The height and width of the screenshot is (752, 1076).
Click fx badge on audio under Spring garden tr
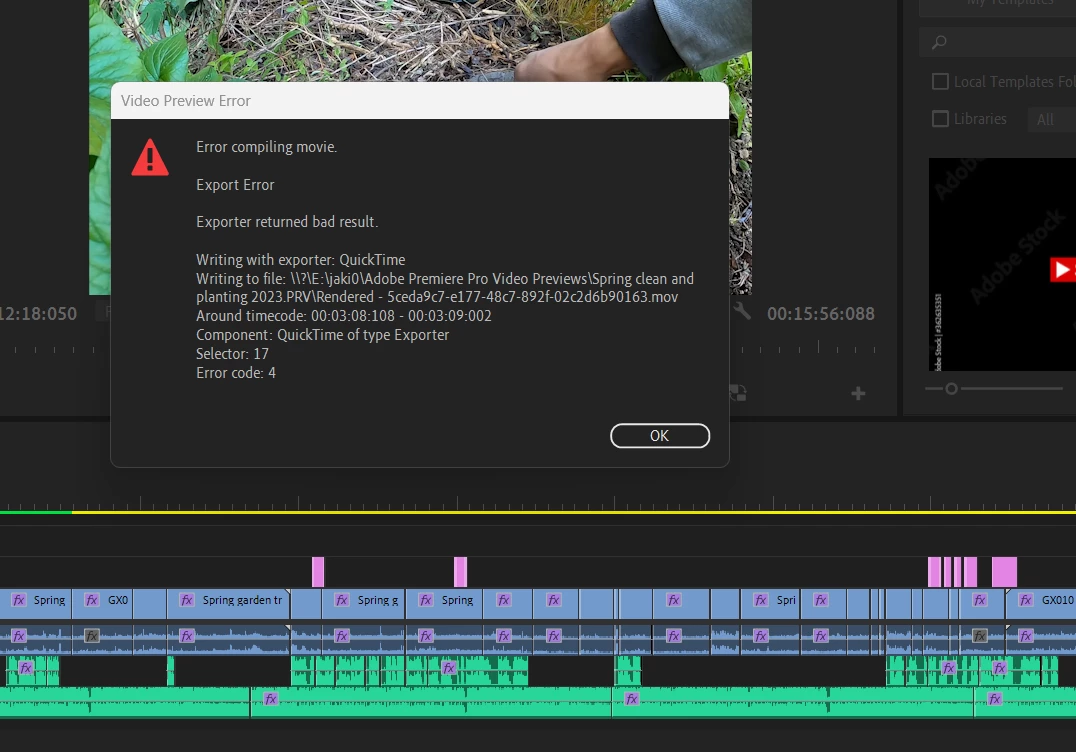click(x=187, y=636)
